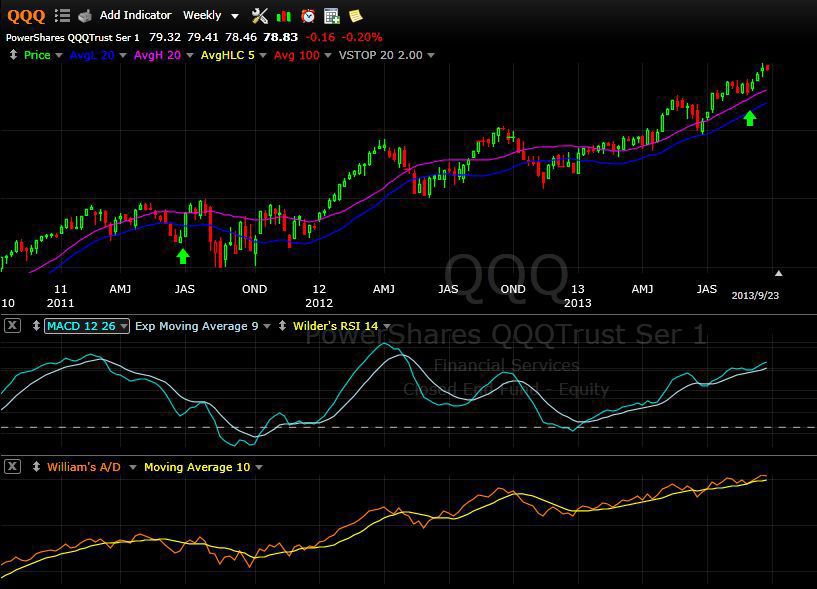Open the watchlist icon next to QQQ
The height and width of the screenshot is (589, 817).
62,15
